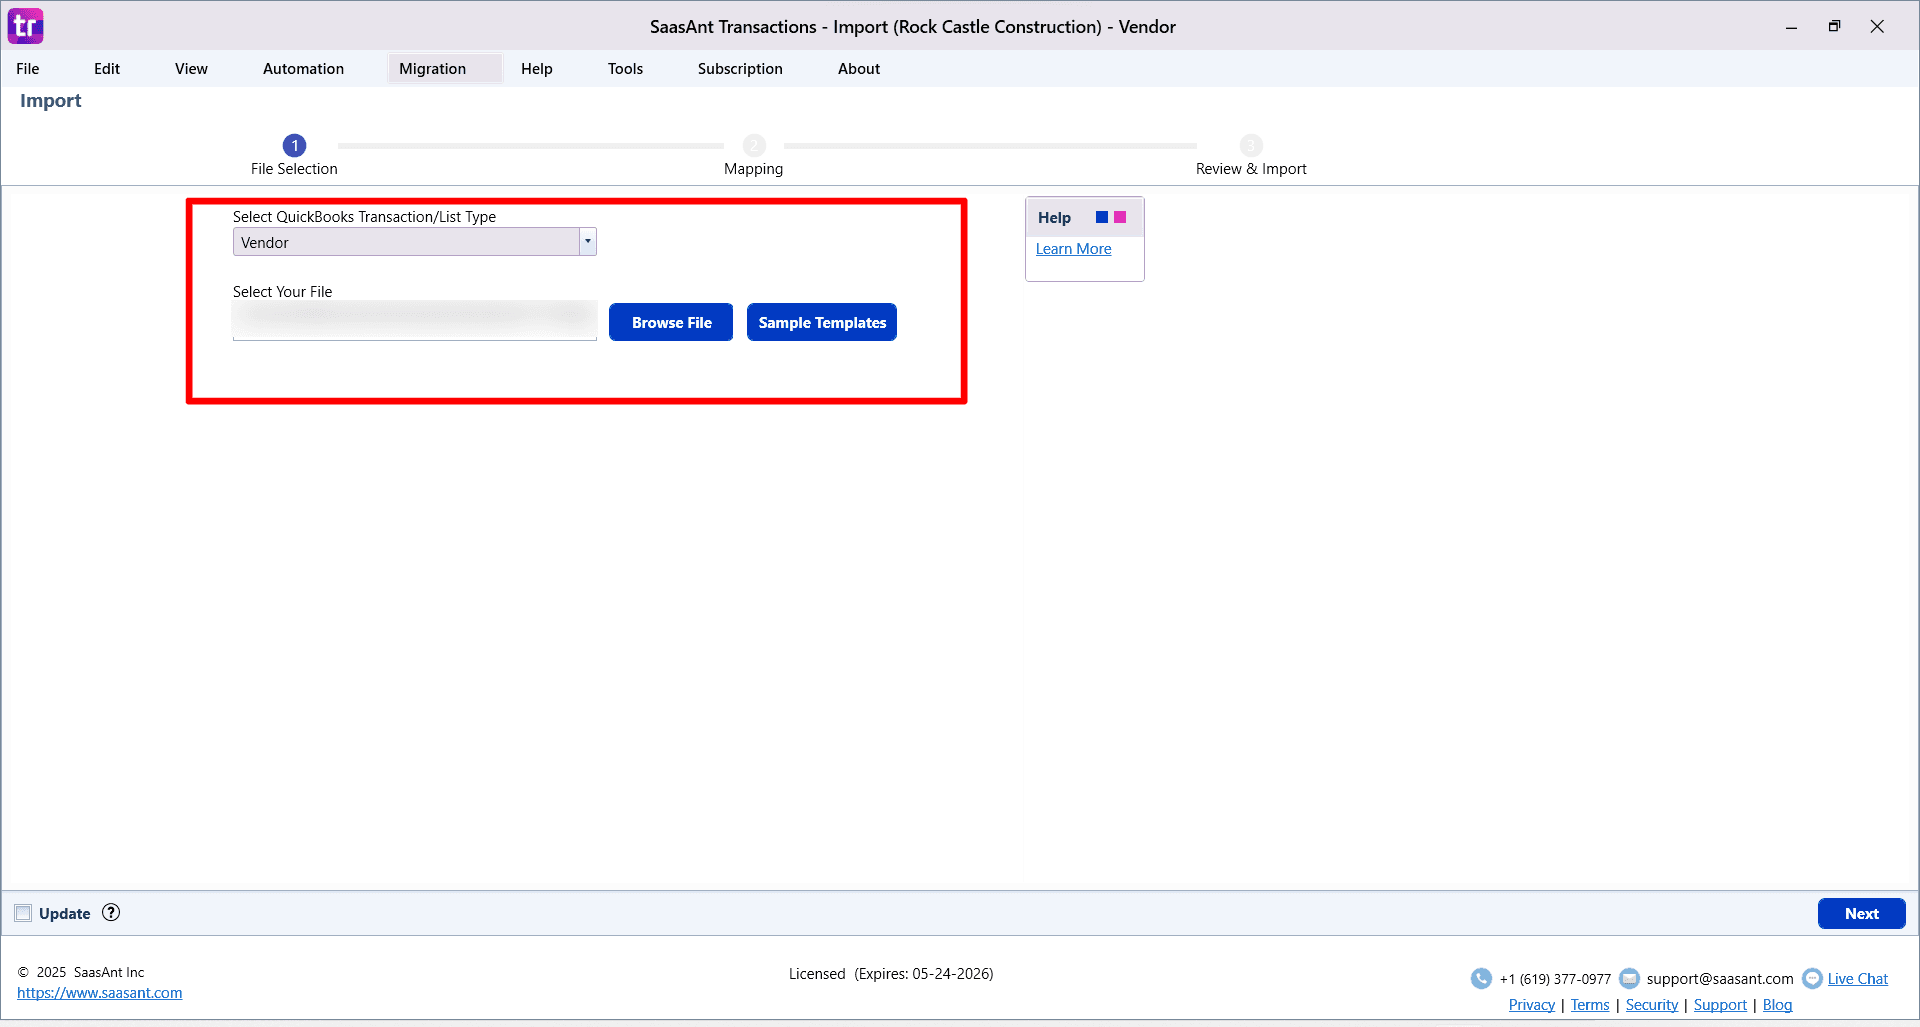Image resolution: width=1920 pixels, height=1027 pixels.
Task: Click the support@saasant.com email text
Action: pos(1720,979)
